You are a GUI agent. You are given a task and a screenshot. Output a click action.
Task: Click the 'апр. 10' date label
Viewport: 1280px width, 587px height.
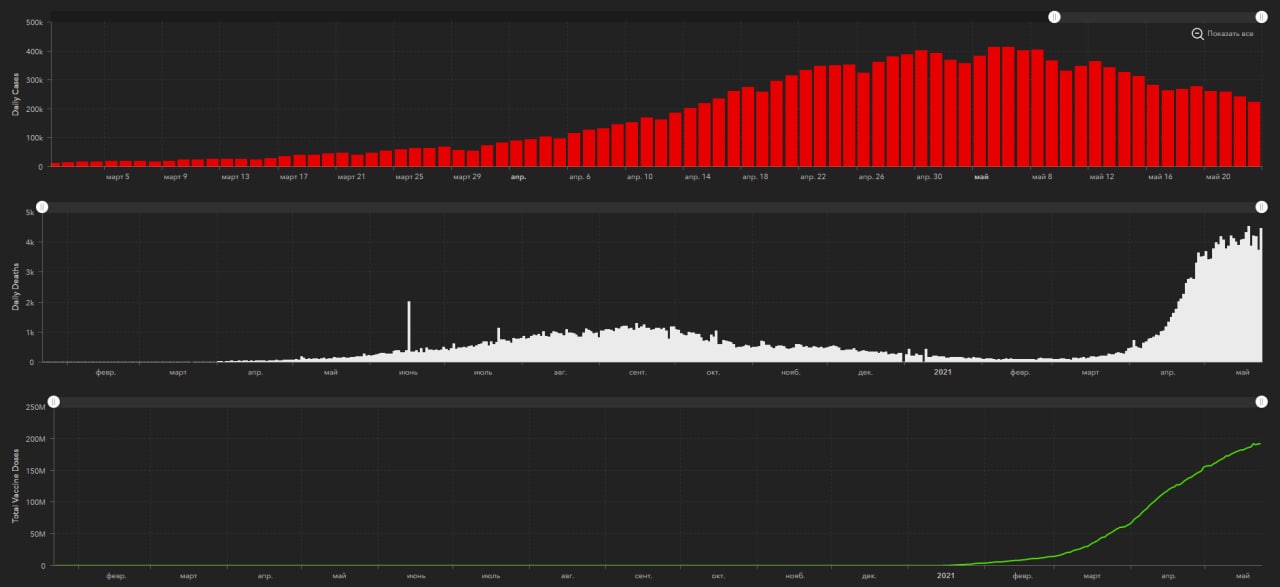point(640,177)
